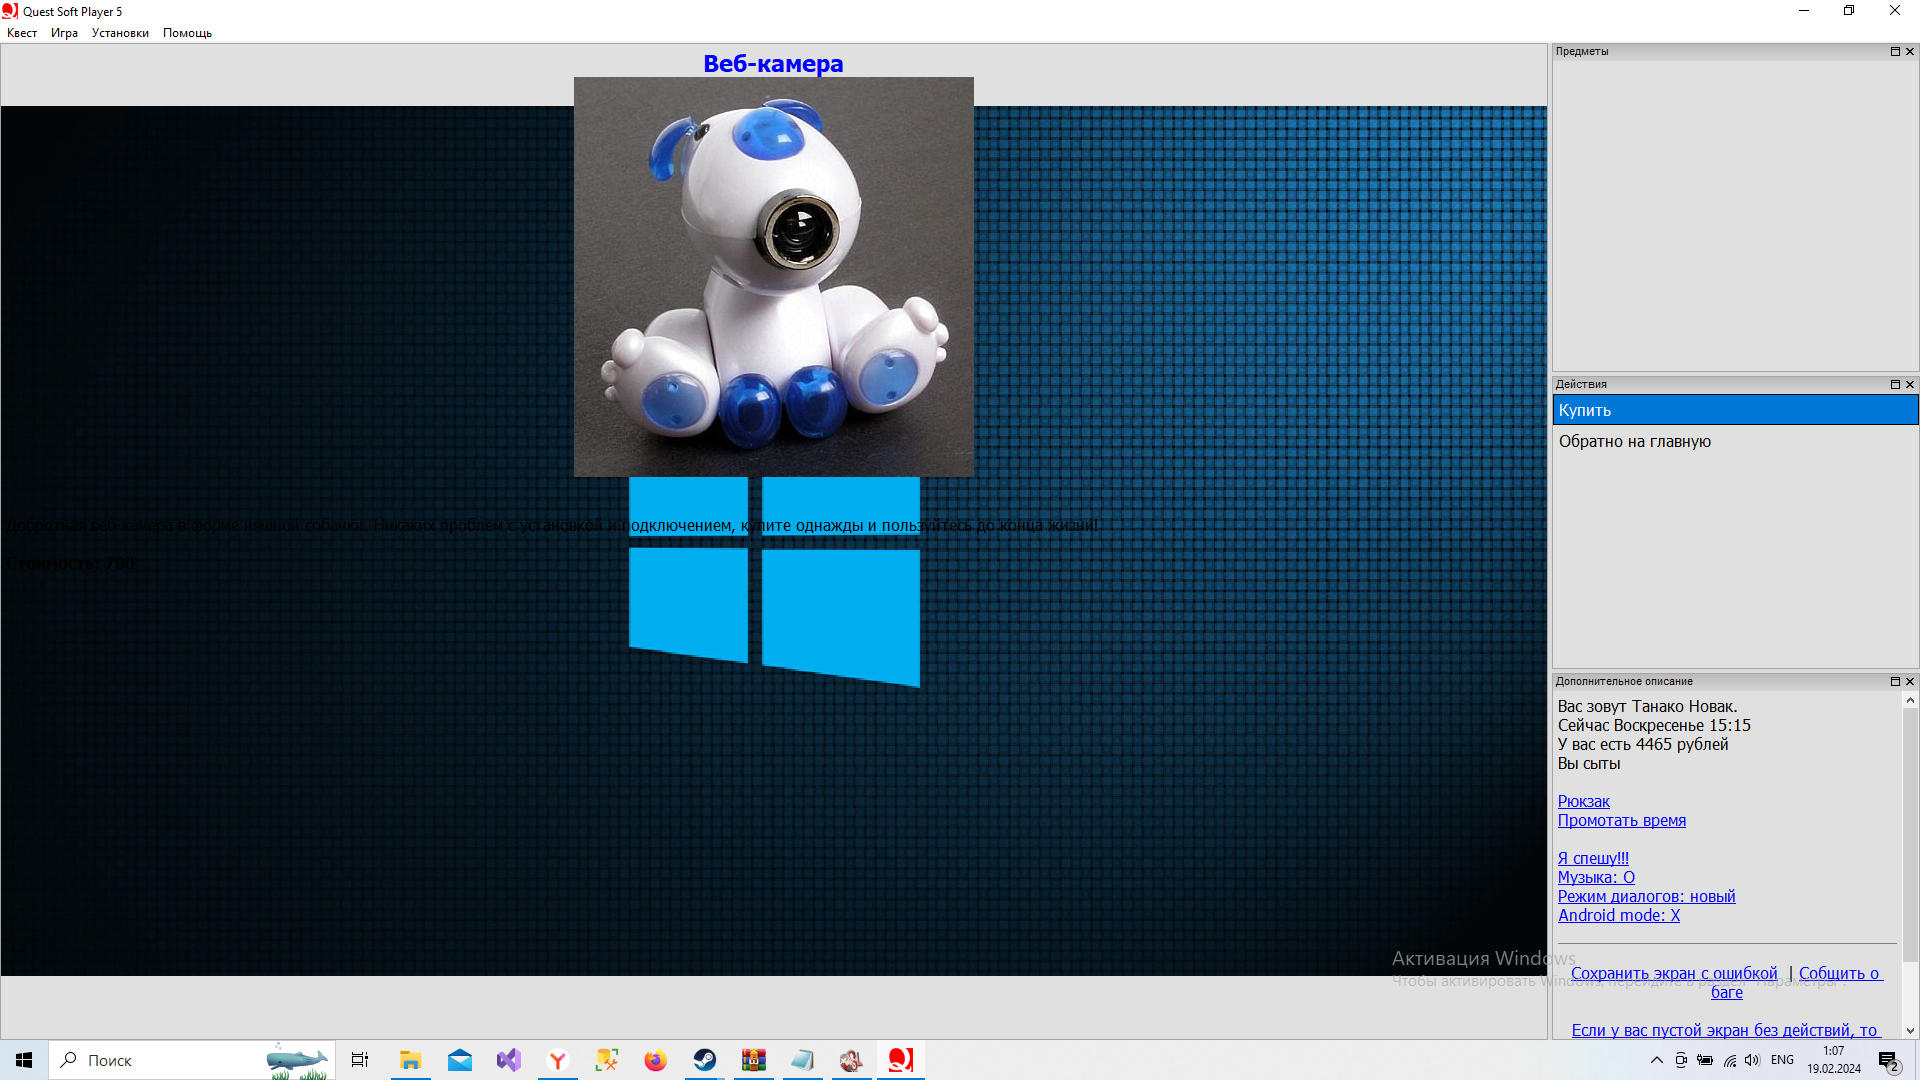
Task: Open the Mail app from taskbar
Action: tap(460, 1060)
